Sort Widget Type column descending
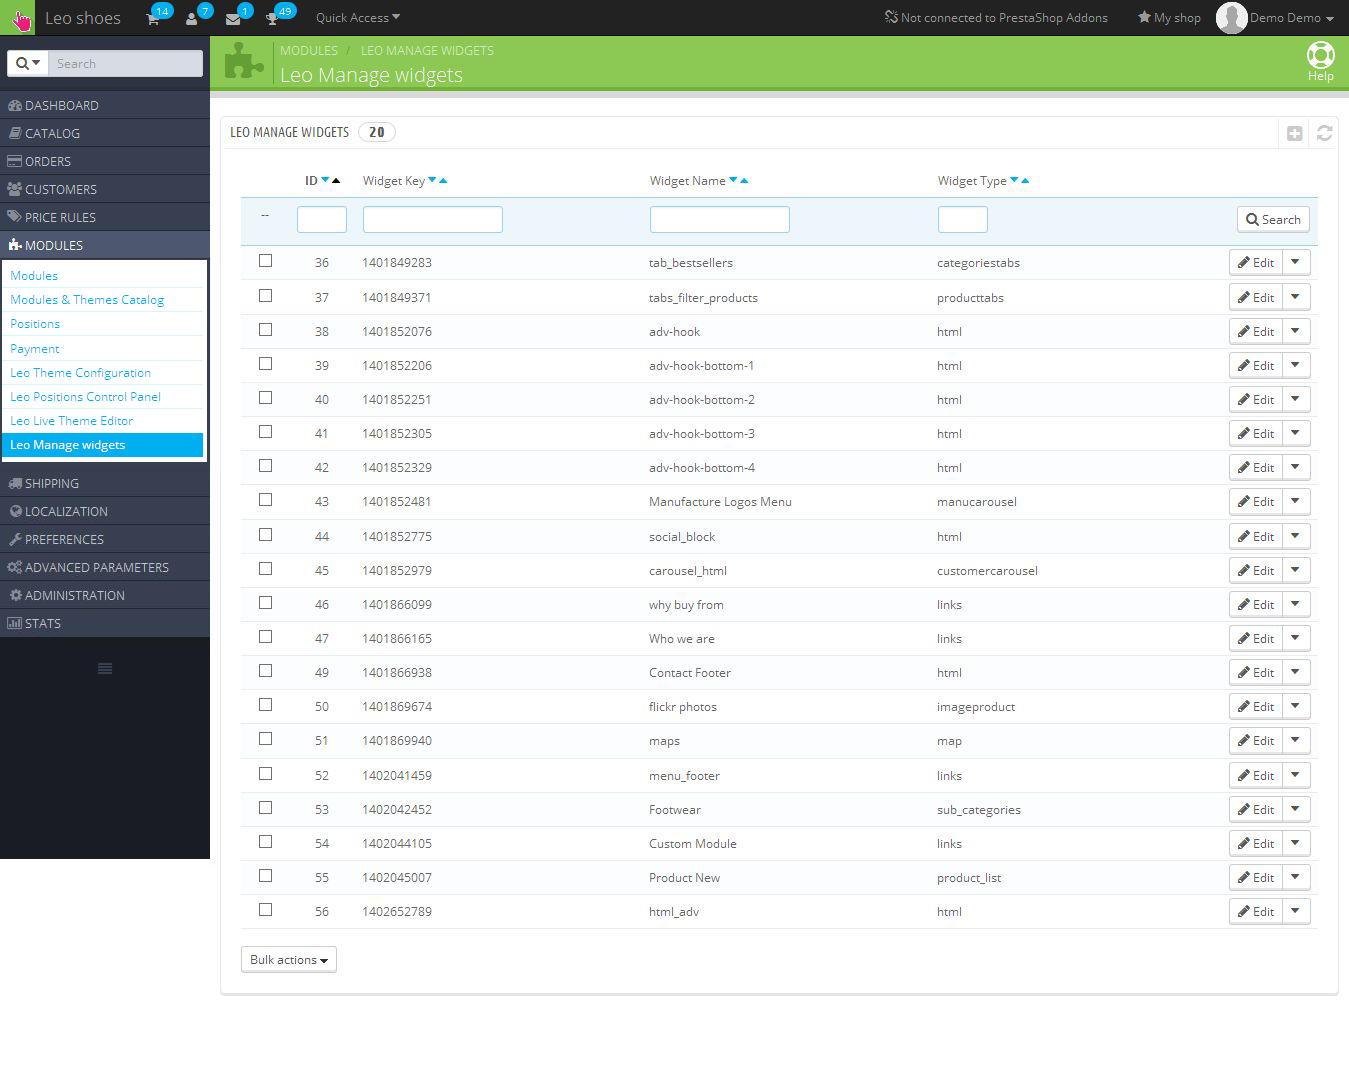 tap(1014, 180)
